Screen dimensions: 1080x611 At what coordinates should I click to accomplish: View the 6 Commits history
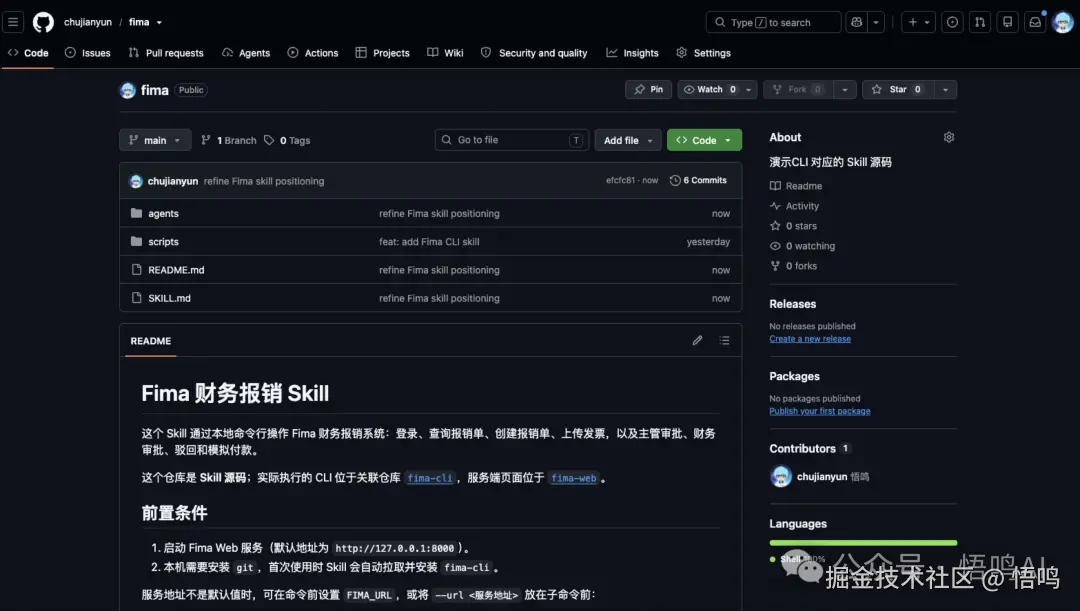point(698,180)
